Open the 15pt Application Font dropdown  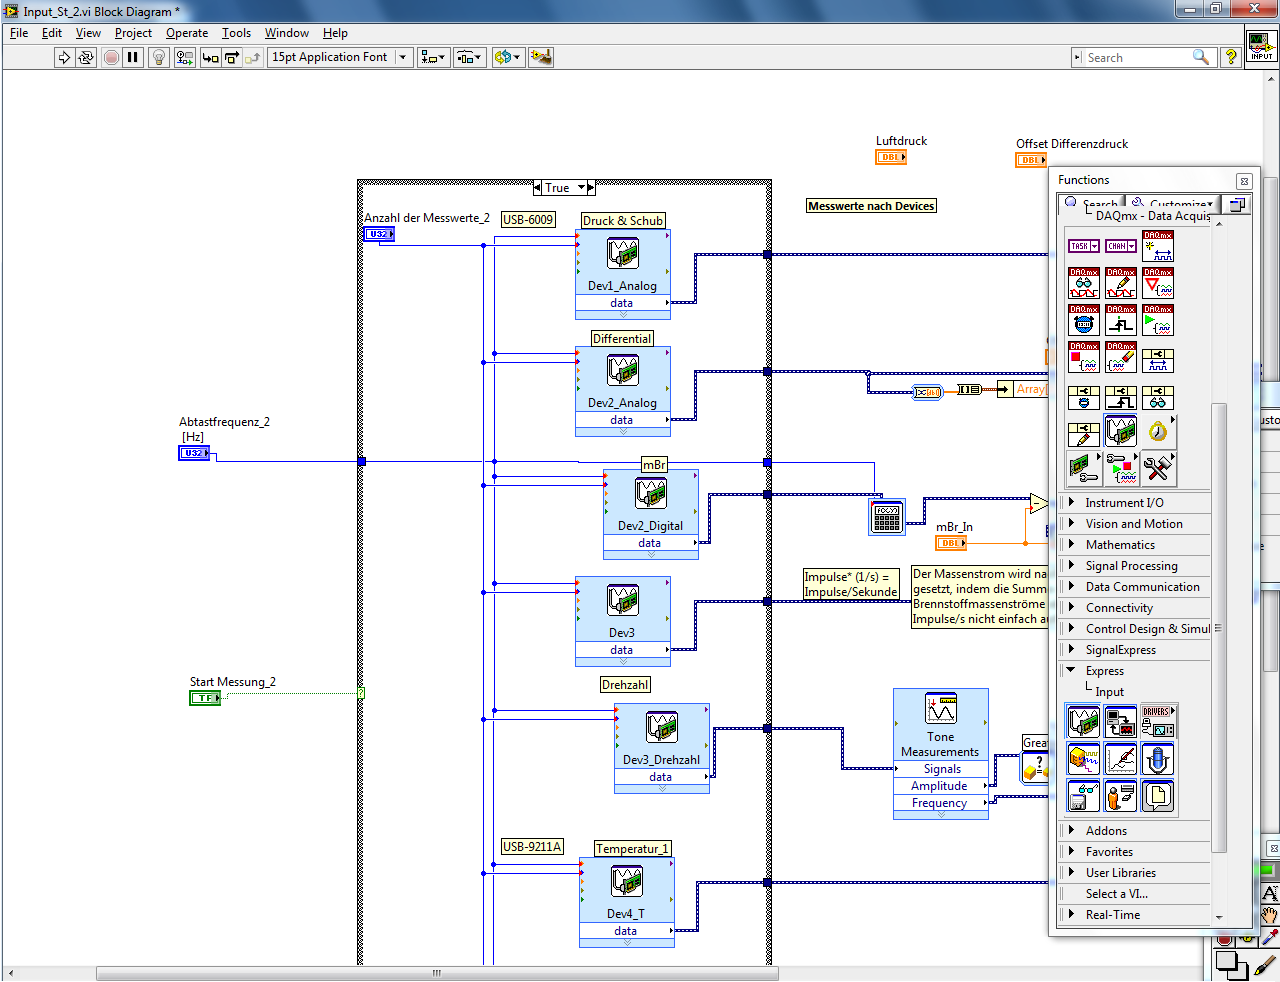pyautogui.click(x=403, y=58)
